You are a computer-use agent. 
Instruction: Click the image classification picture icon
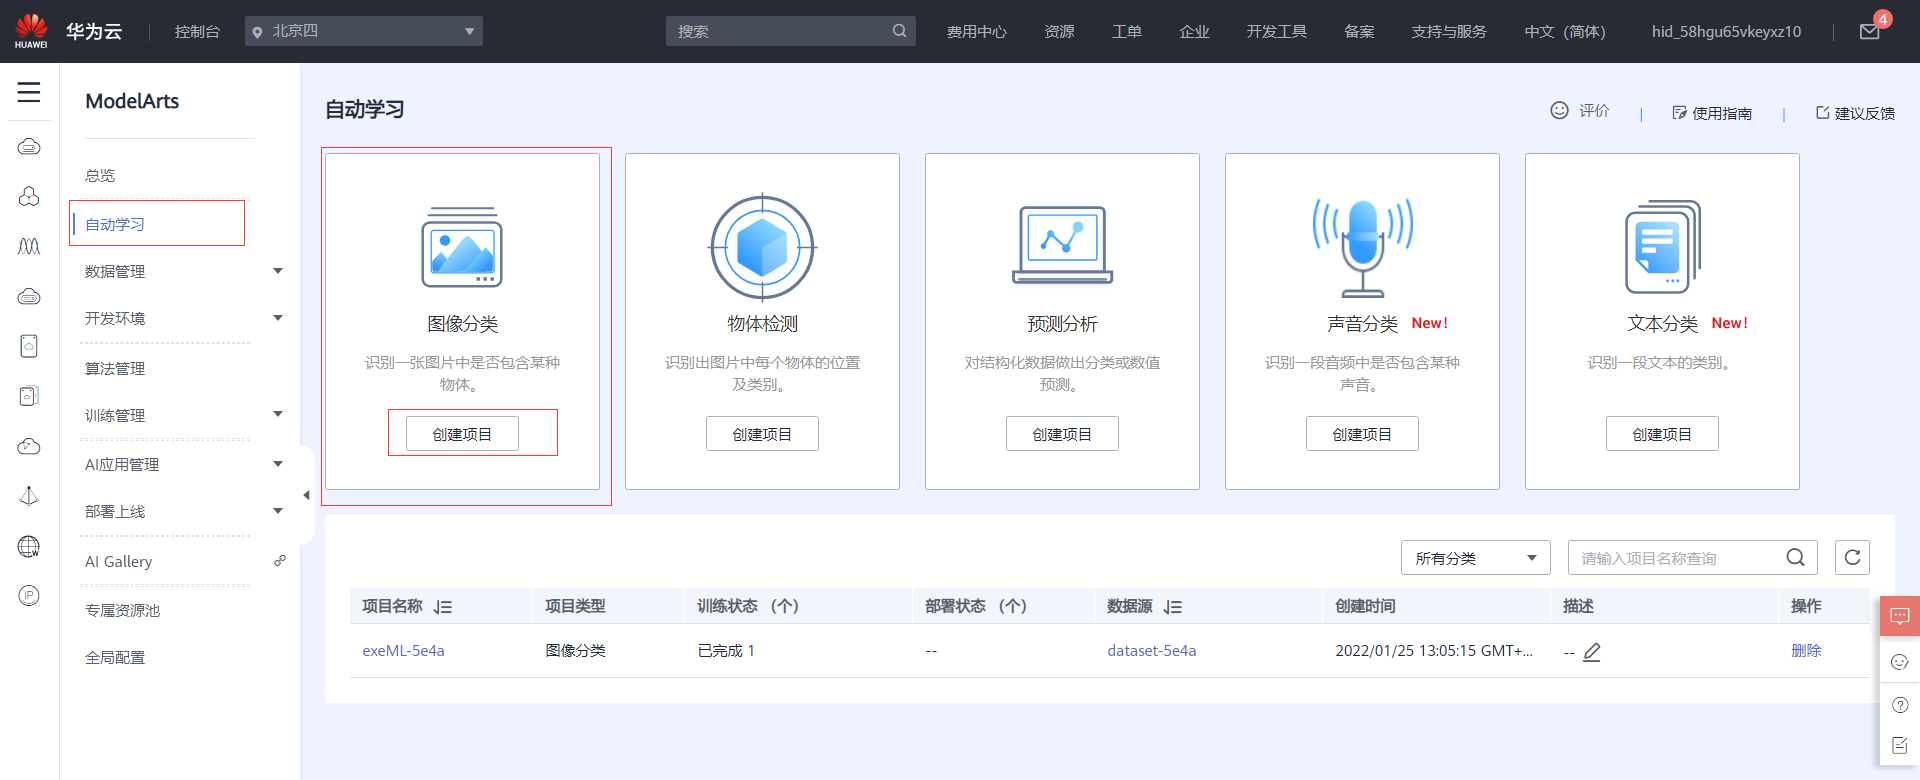click(462, 247)
